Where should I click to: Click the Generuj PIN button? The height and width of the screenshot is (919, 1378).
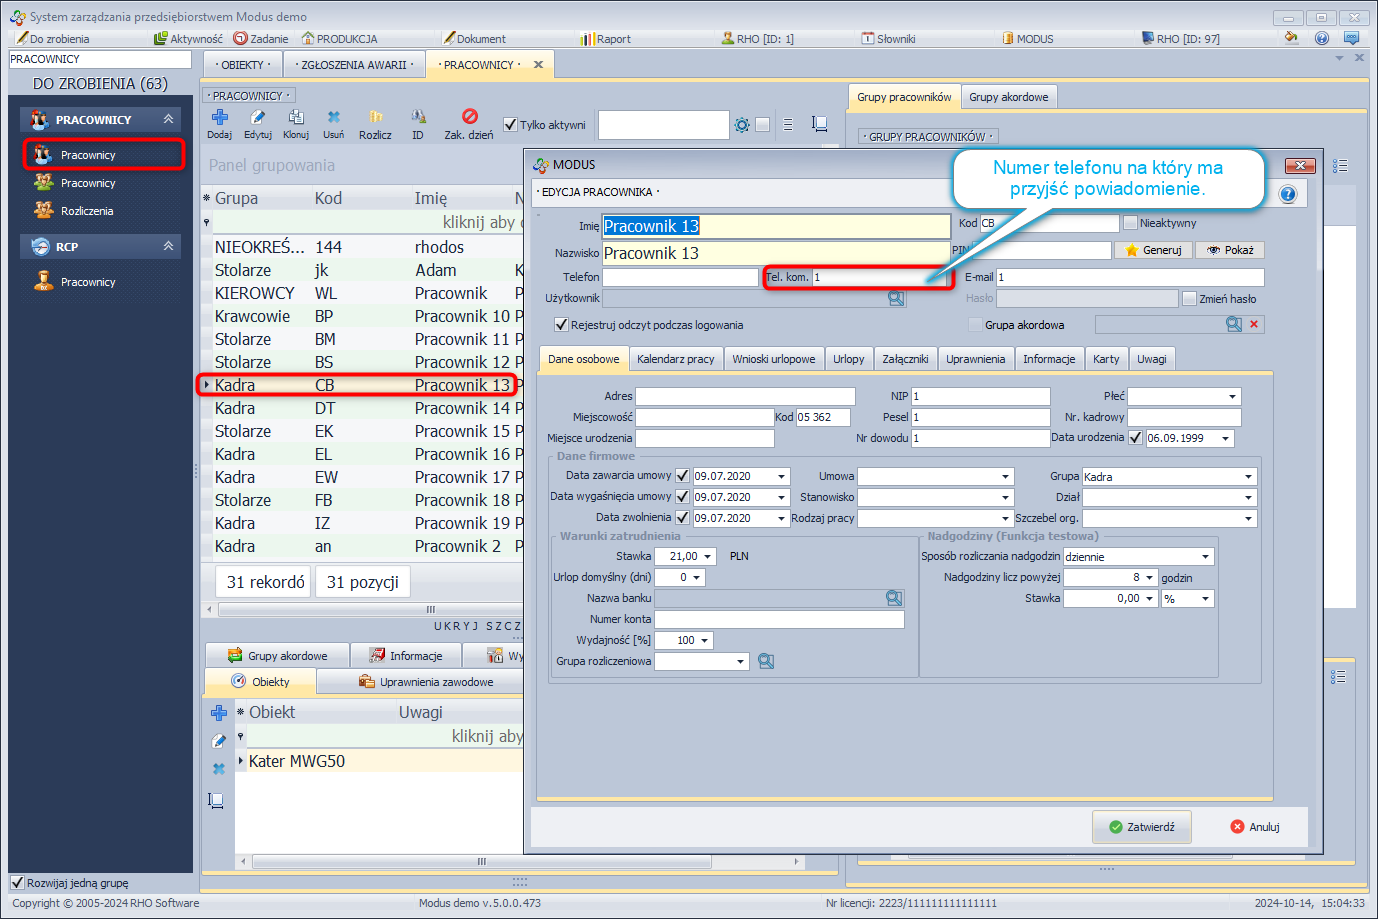pyautogui.click(x=1153, y=250)
